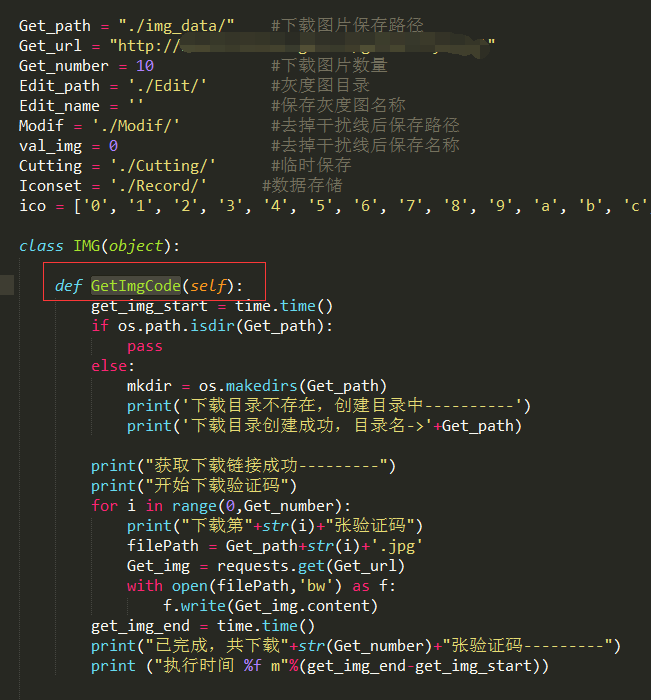
Task: Click the highlighted GetImgCode method name
Action: click(x=136, y=286)
